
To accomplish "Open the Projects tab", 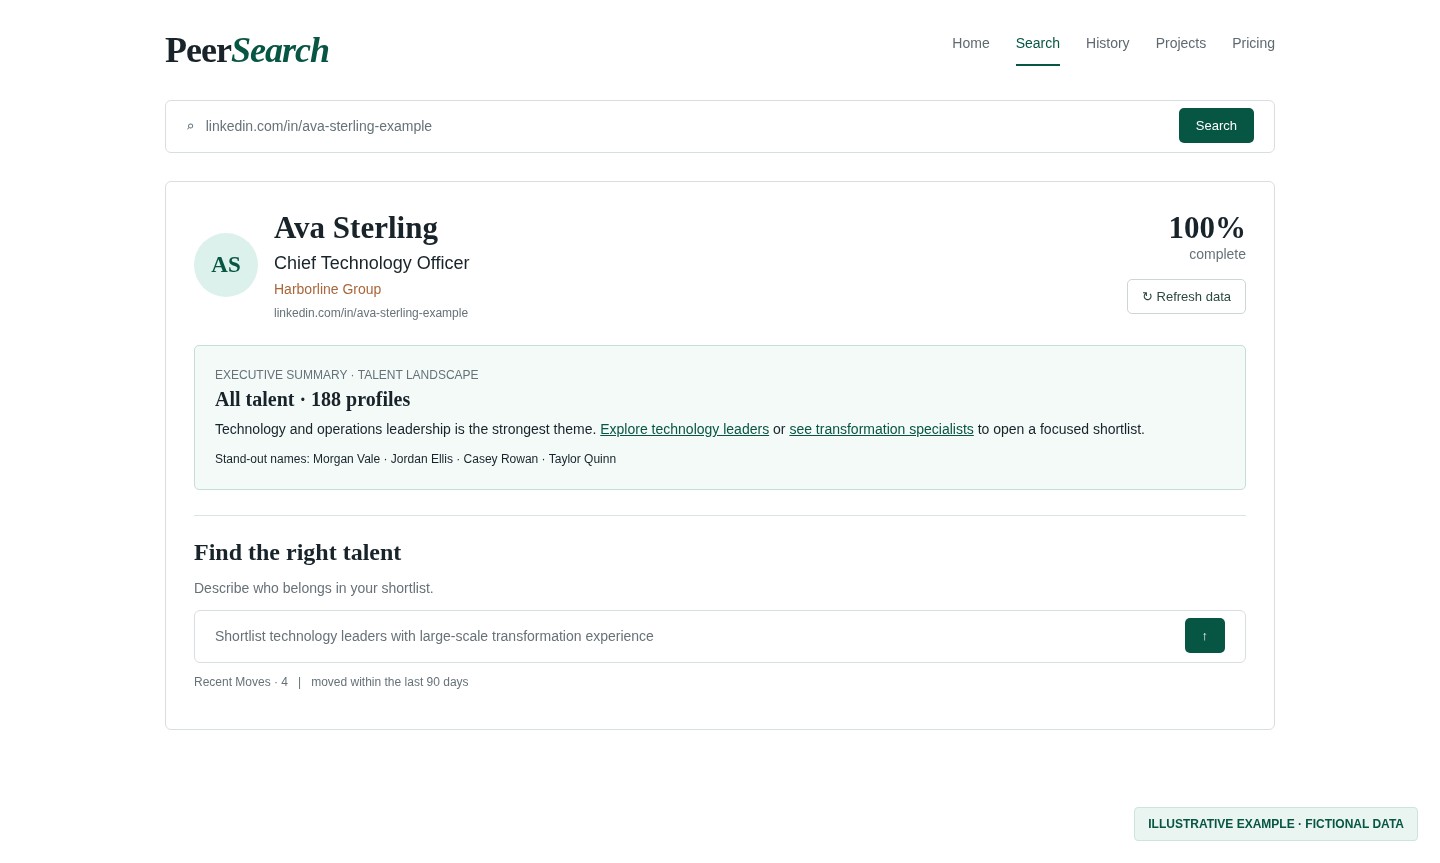I will click(1181, 43).
